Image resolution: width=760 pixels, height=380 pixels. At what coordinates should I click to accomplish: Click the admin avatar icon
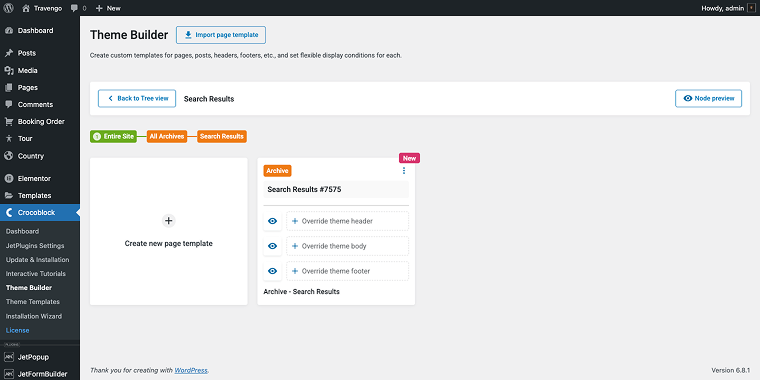pyautogui.click(x=751, y=8)
